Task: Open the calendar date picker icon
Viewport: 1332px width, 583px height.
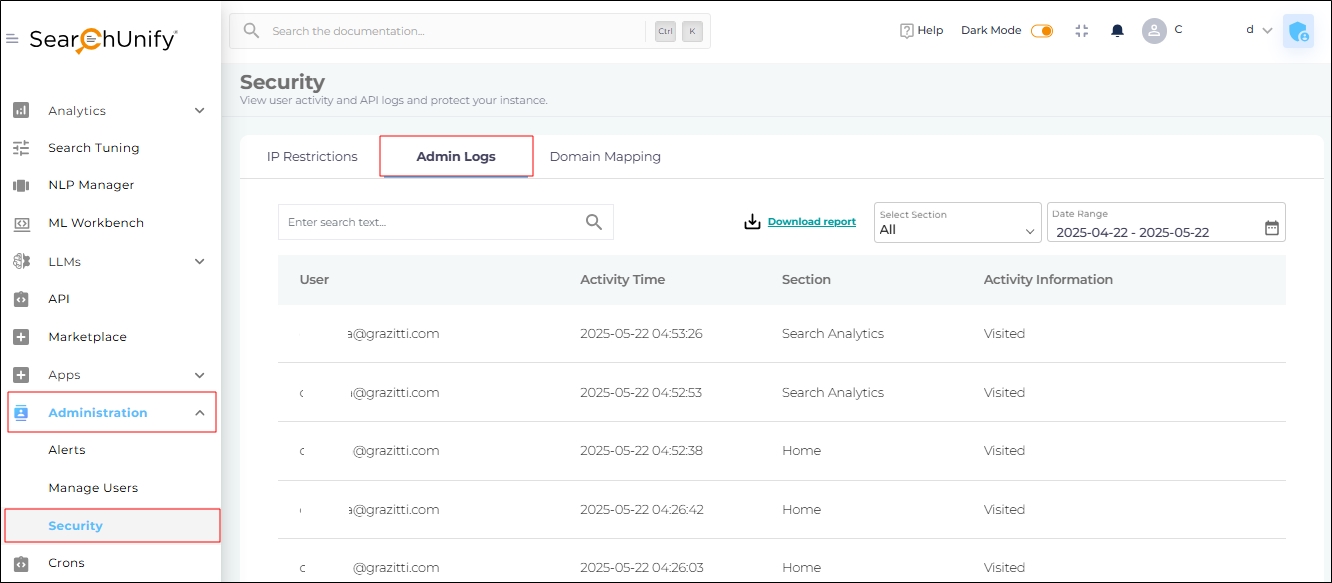Action: tap(1271, 228)
